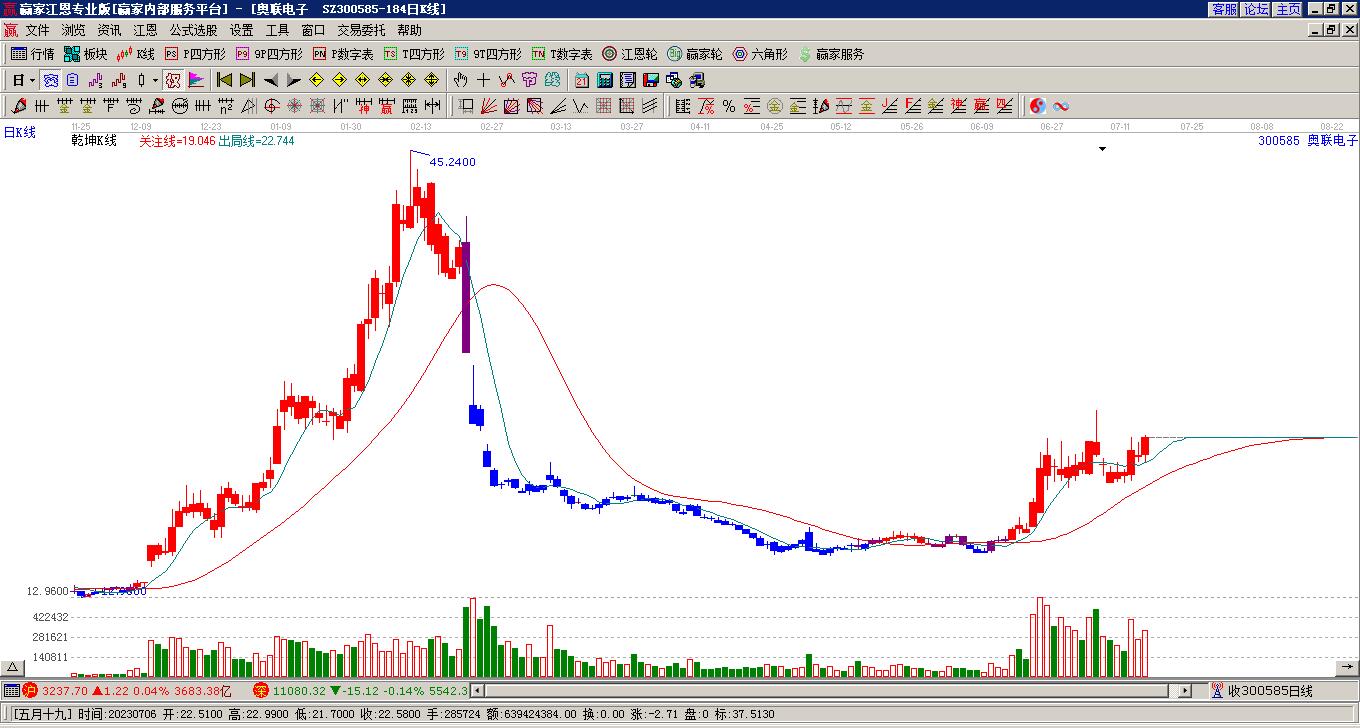Open the 文件 menu
The width and height of the screenshot is (1360, 728).
coord(37,30)
